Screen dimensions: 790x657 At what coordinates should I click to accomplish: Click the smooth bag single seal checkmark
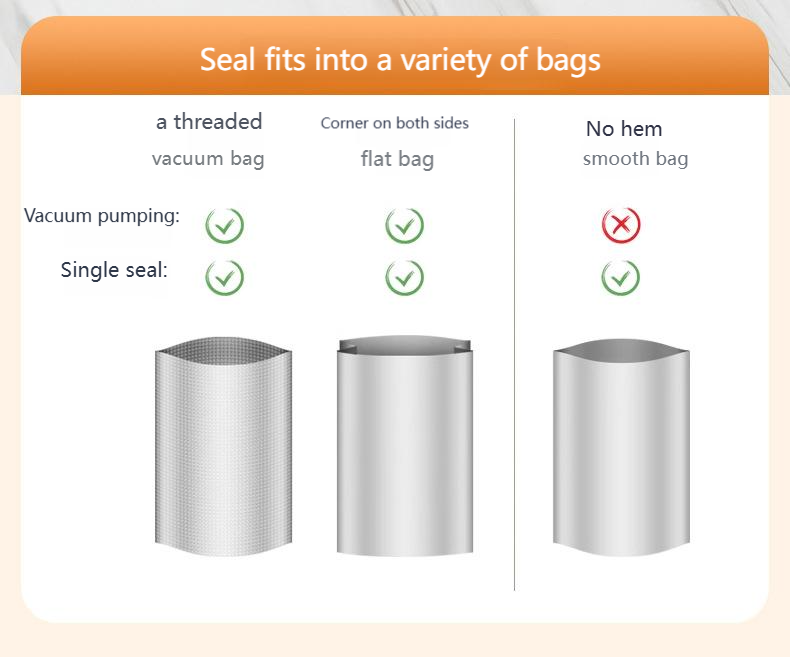click(x=621, y=277)
